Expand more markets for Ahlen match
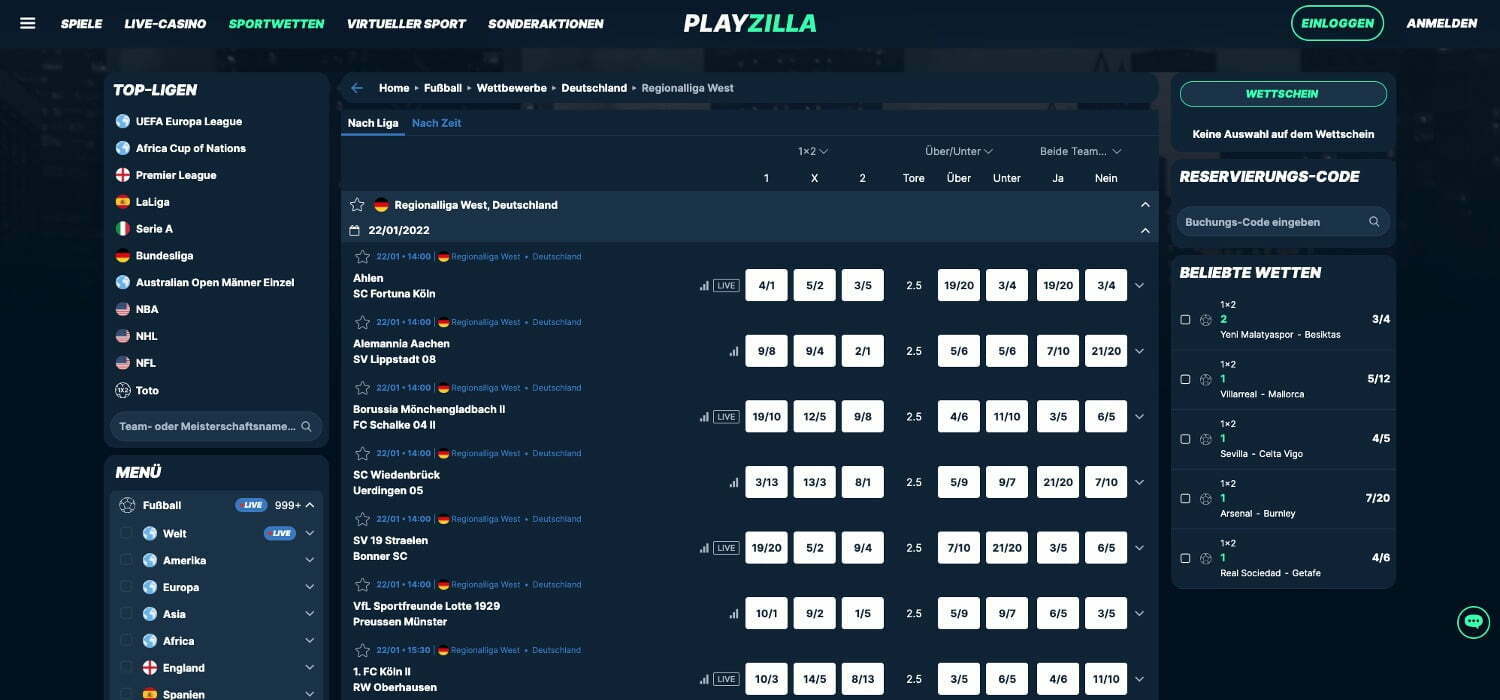 (x=1139, y=286)
